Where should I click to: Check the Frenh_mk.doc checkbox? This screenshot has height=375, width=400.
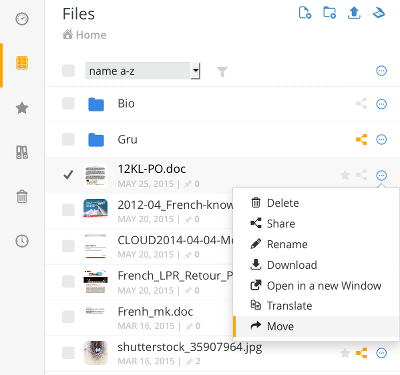click(x=68, y=317)
